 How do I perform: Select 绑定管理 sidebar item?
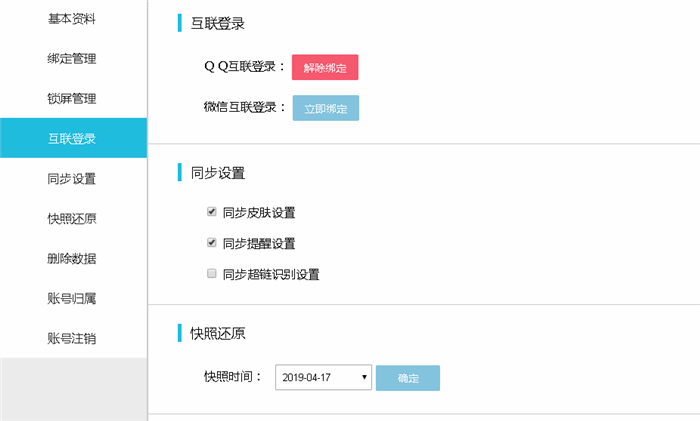point(72,58)
